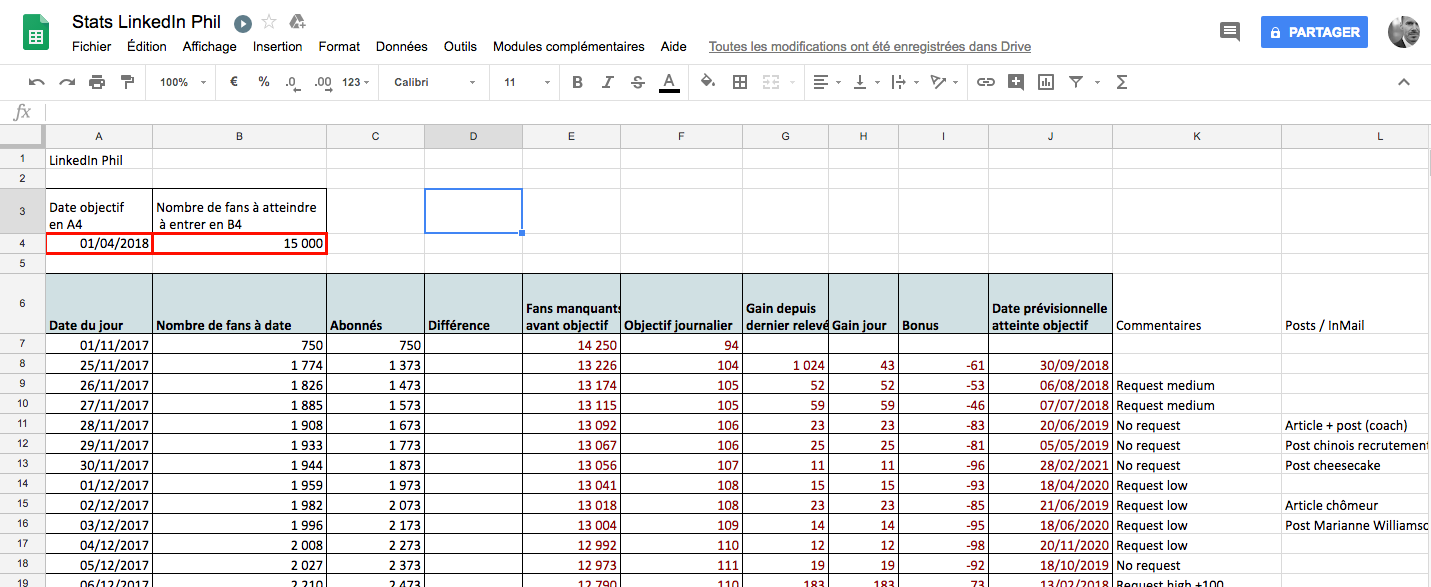Screen dimensions: 1431x587
Task: Open the text color picker
Action: click(x=669, y=82)
